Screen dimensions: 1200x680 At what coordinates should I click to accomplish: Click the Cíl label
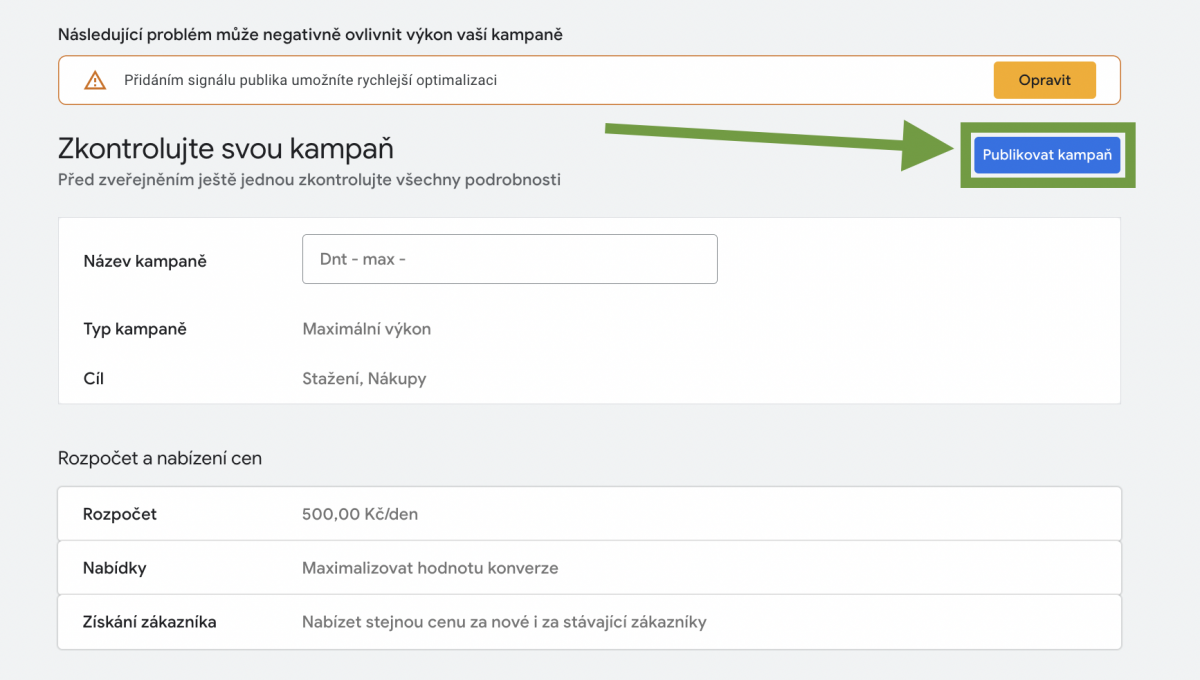point(94,379)
